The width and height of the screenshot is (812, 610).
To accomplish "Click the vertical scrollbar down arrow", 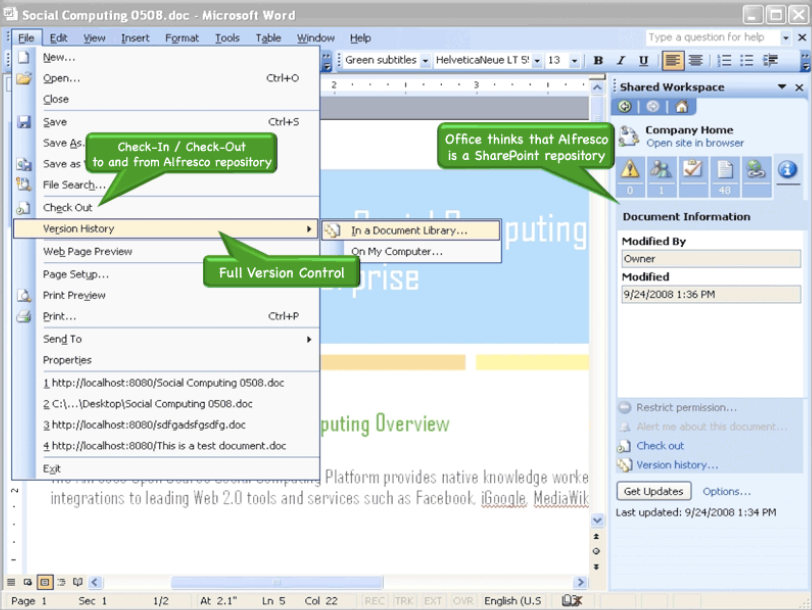I will [x=597, y=520].
